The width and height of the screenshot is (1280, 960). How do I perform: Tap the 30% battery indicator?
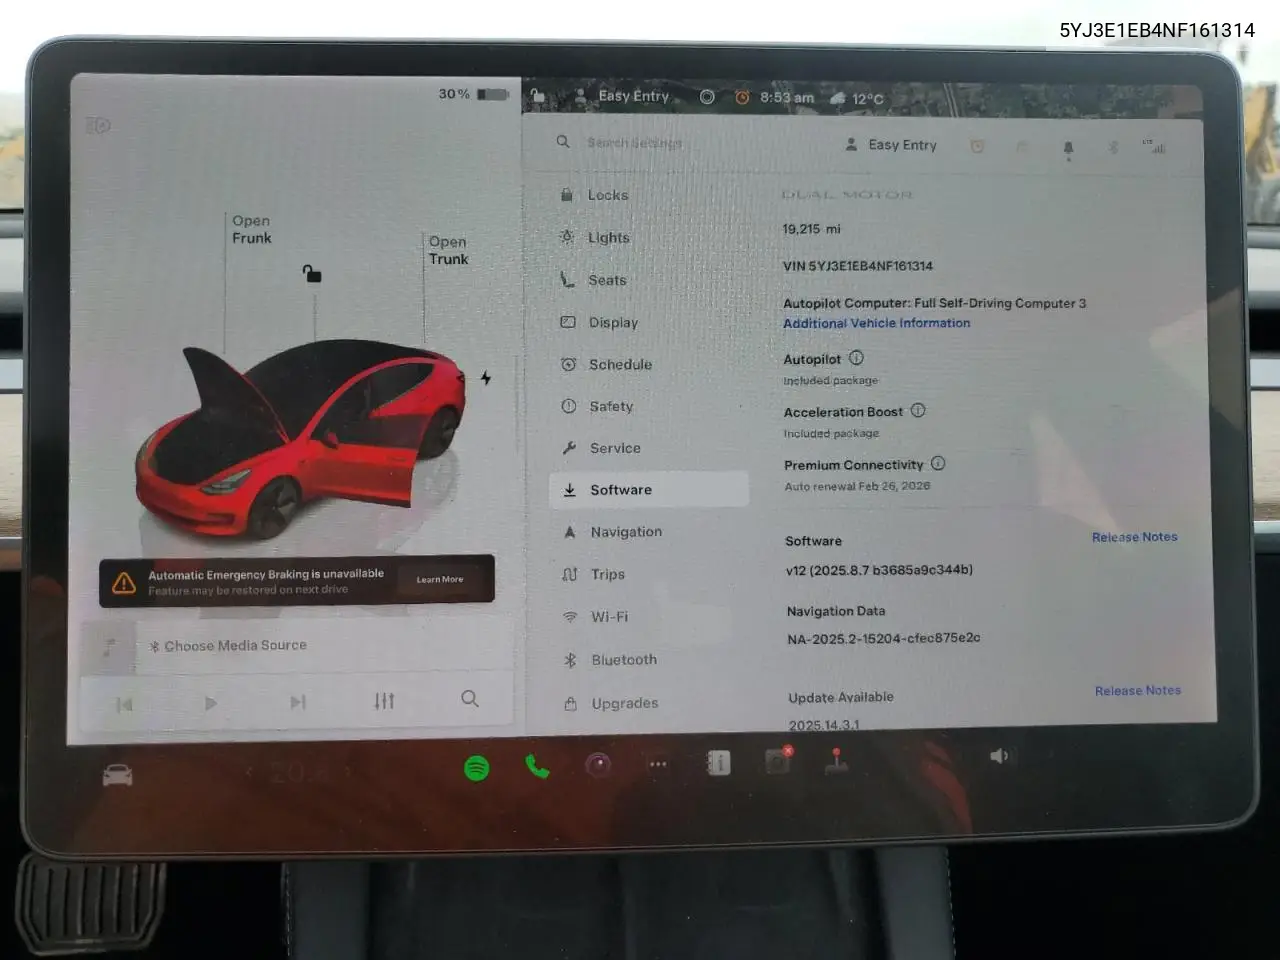click(473, 94)
